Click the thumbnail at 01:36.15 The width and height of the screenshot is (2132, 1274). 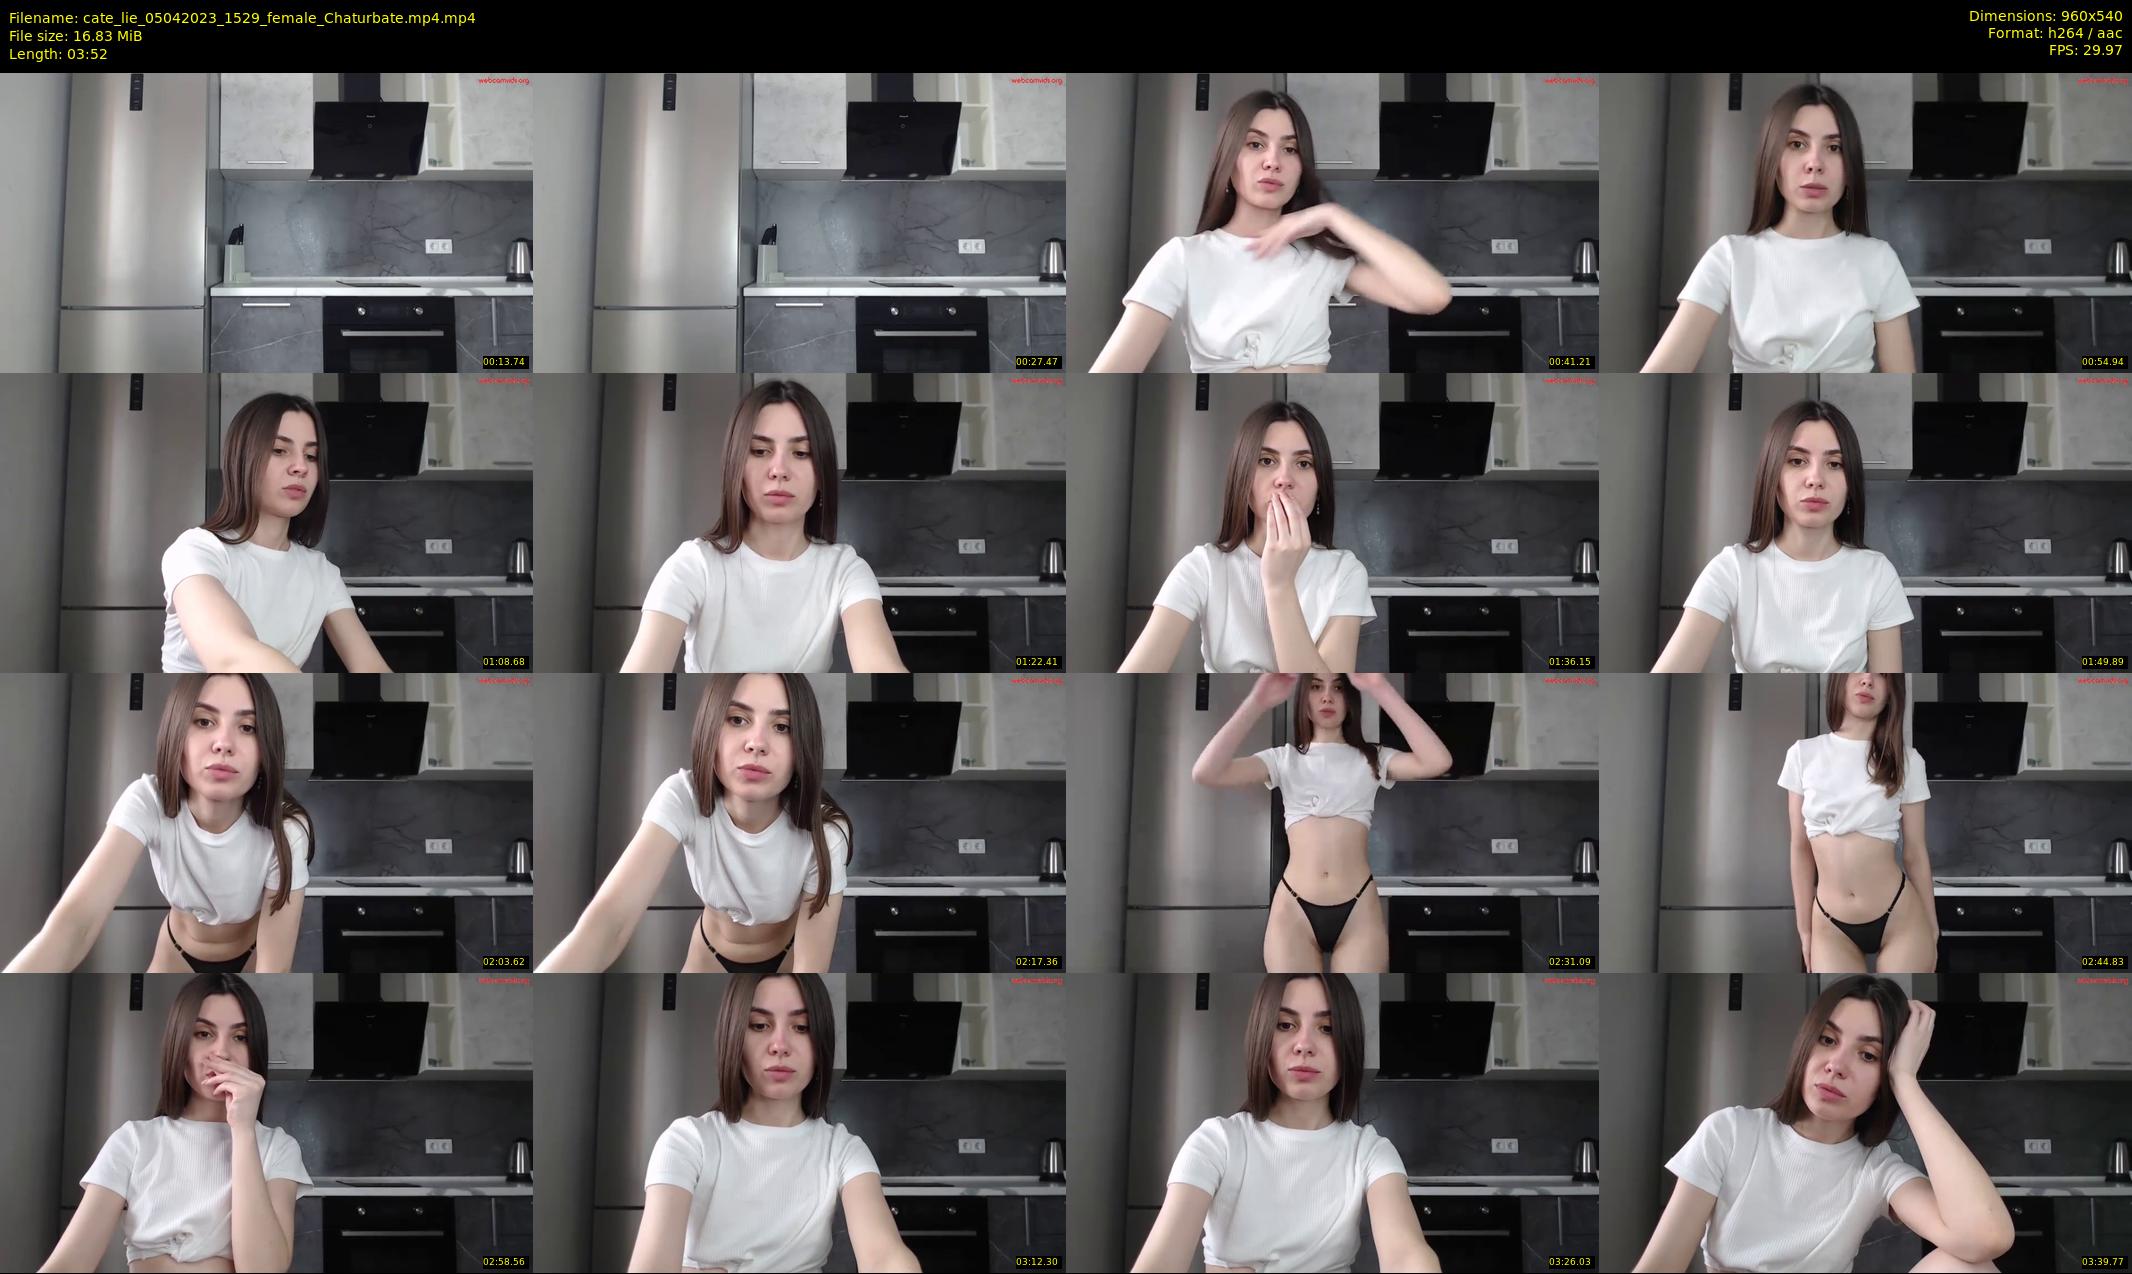coord(1332,522)
